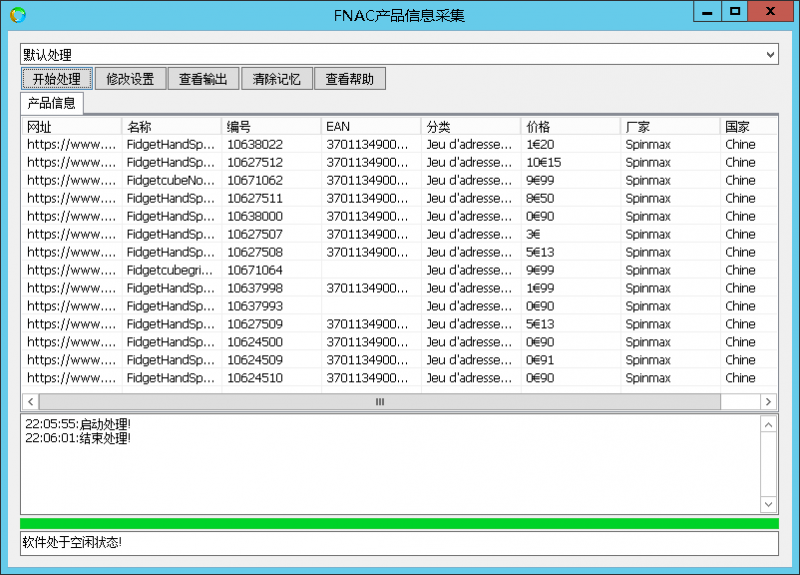The height and width of the screenshot is (575, 800).
Task: Click the status text 软件处于空闲状态!
Action: (x=72, y=542)
